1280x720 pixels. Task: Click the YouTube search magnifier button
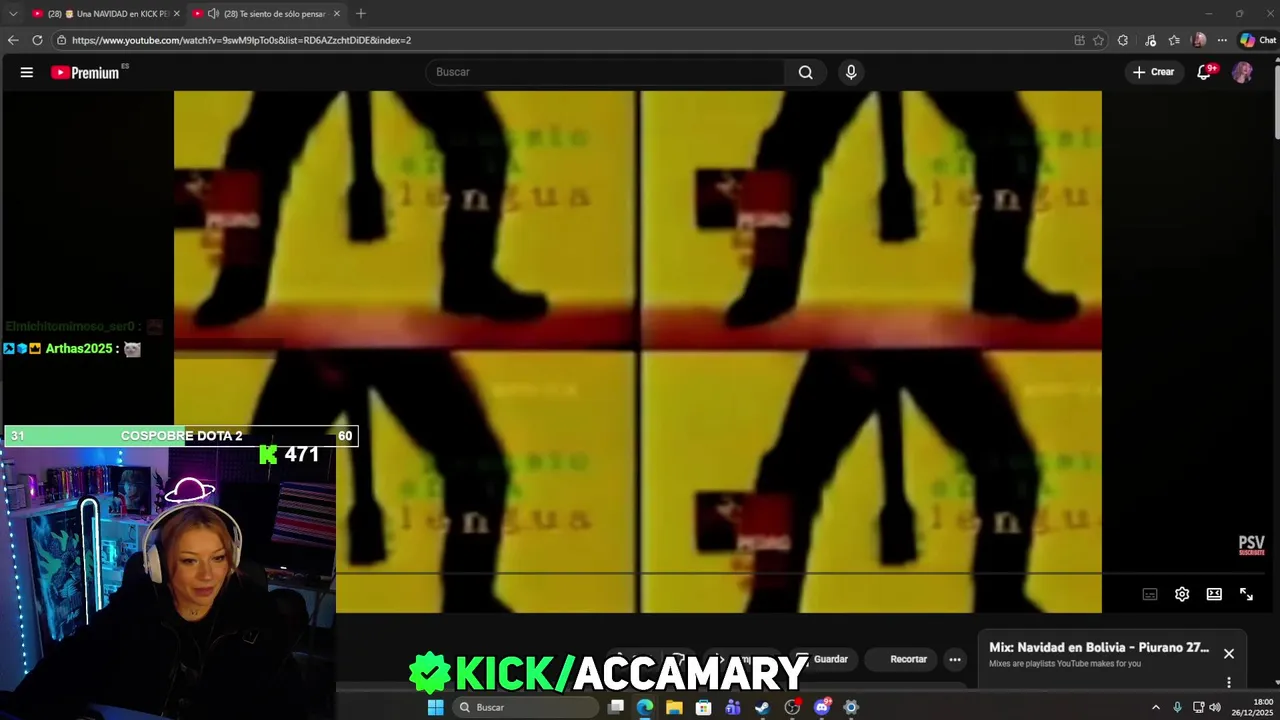[805, 72]
